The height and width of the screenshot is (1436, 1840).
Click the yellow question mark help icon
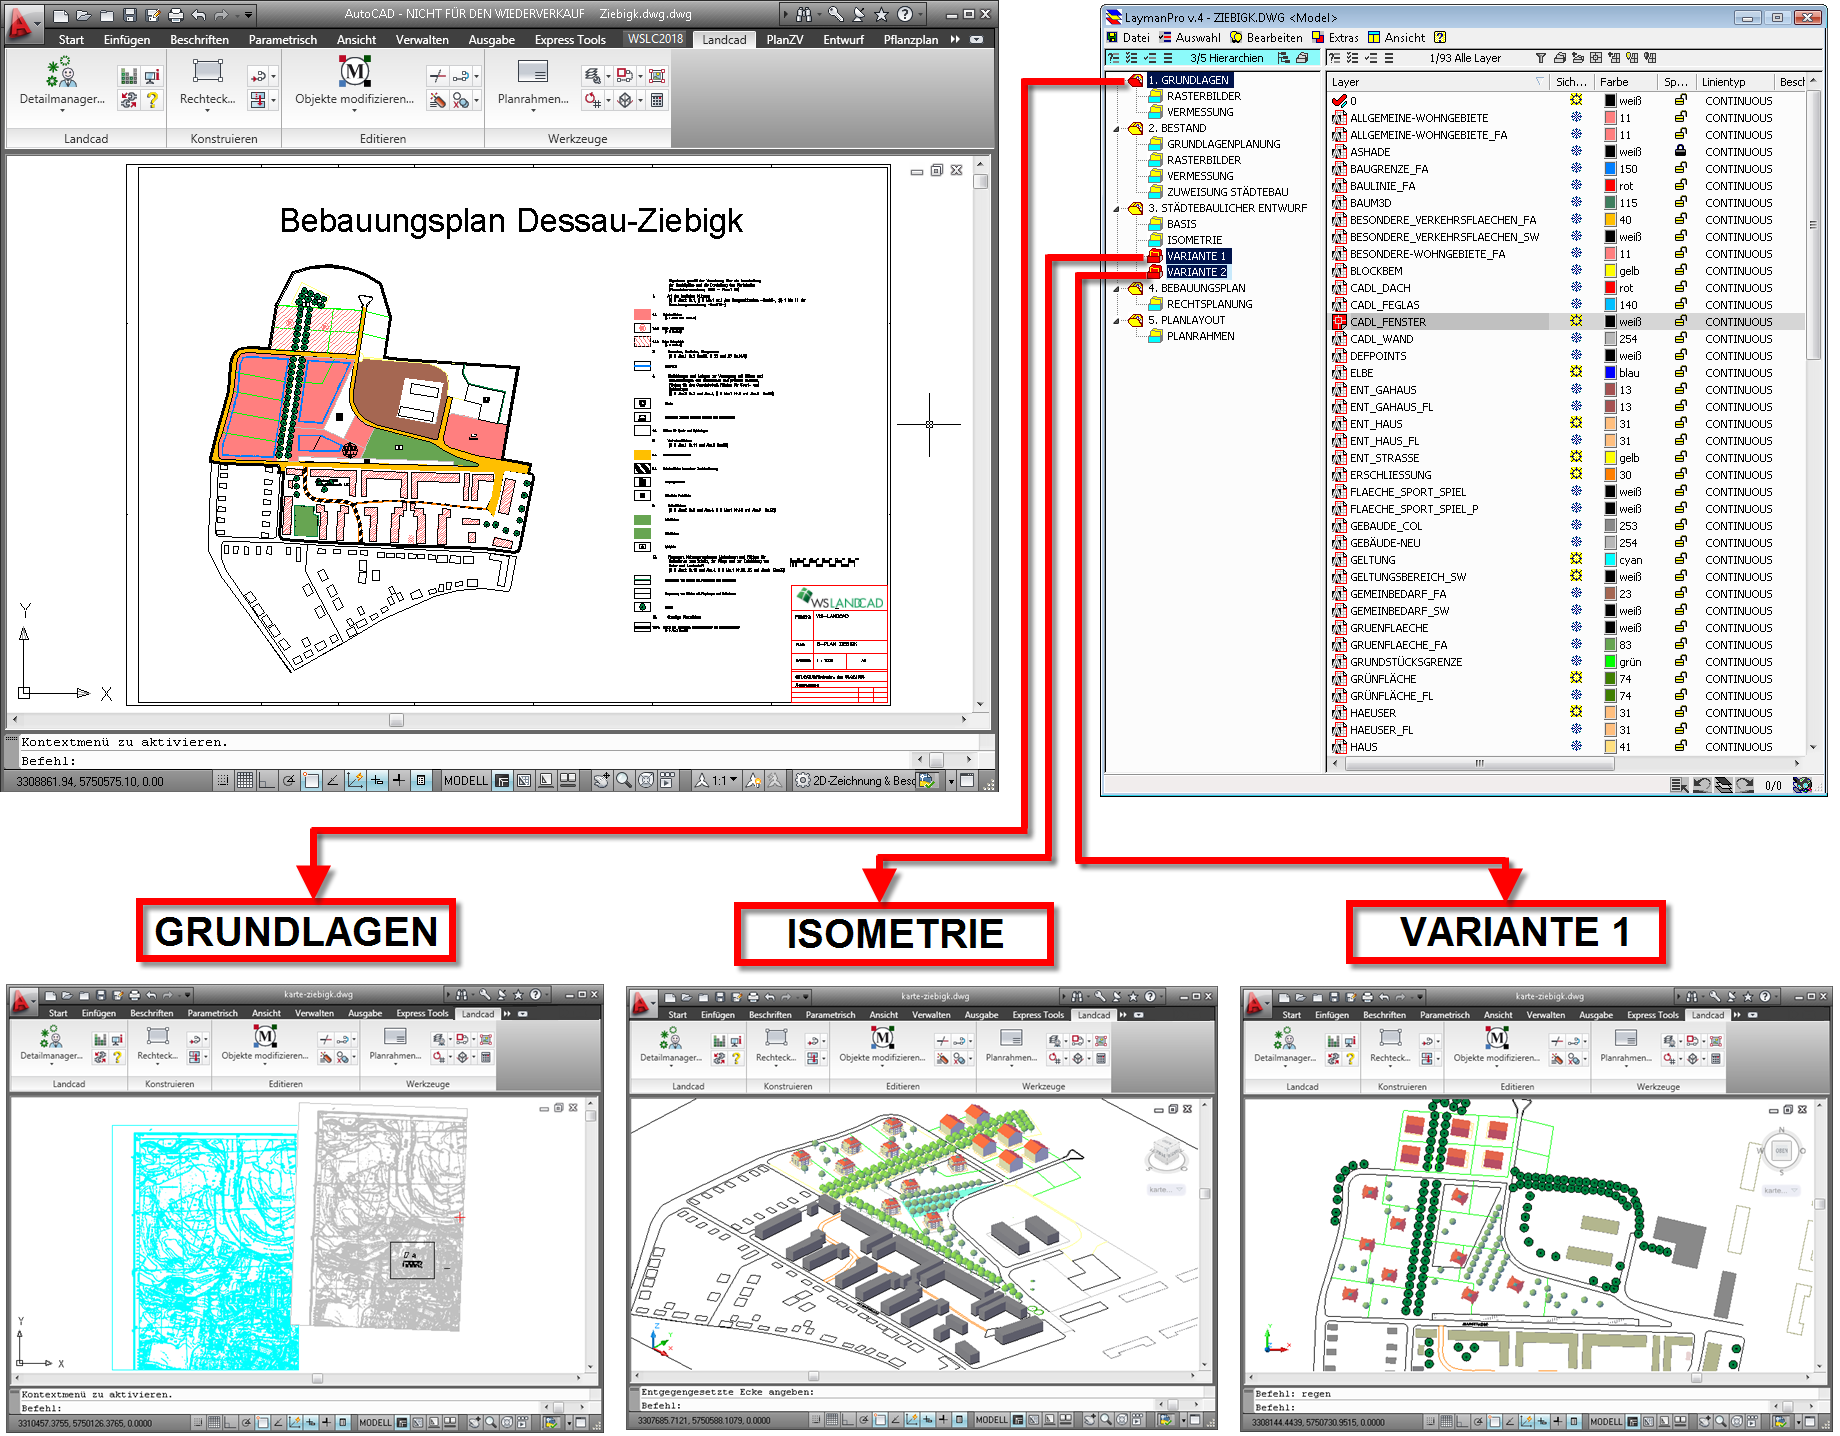point(152,100)
